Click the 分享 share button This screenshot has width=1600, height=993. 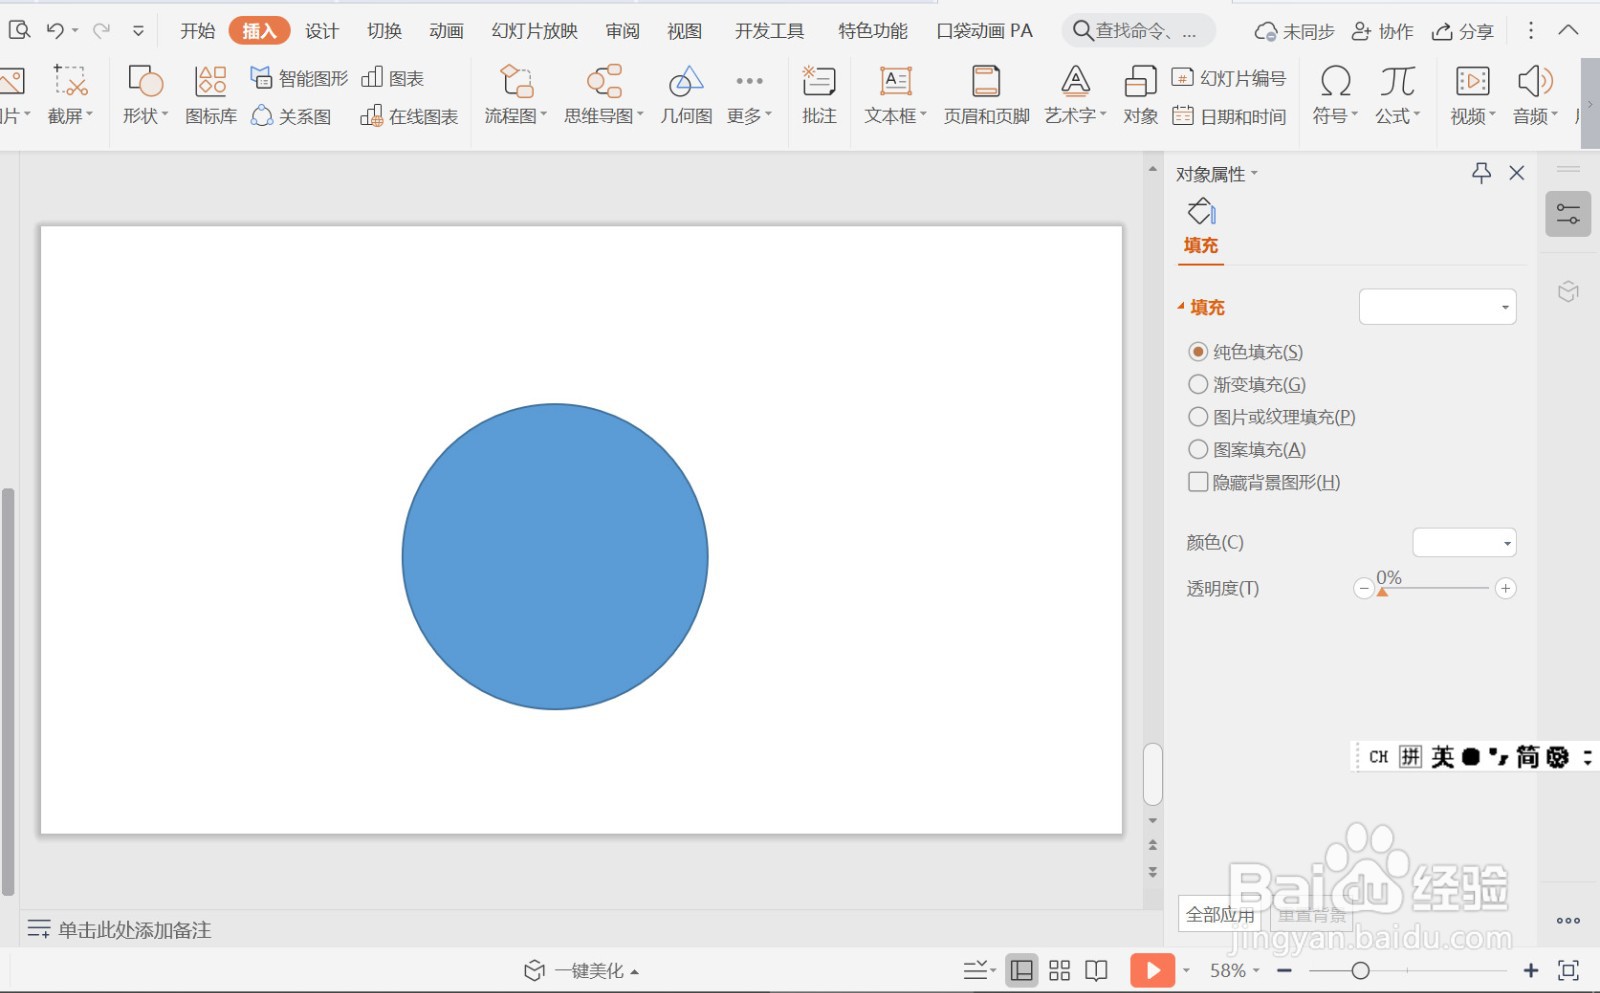click(x=1462, y=31)
